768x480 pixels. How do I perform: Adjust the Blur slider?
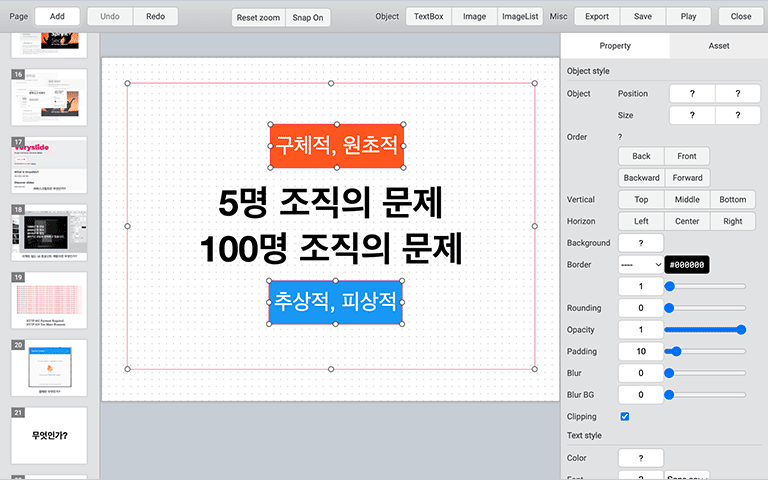click(x=705, y=373)
